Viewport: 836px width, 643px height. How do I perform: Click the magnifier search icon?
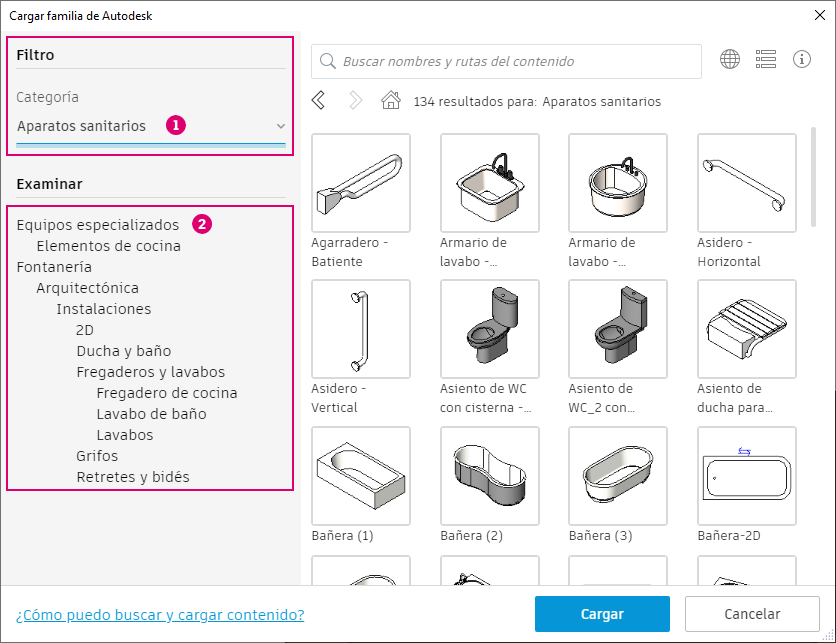(x=327, y=61)
